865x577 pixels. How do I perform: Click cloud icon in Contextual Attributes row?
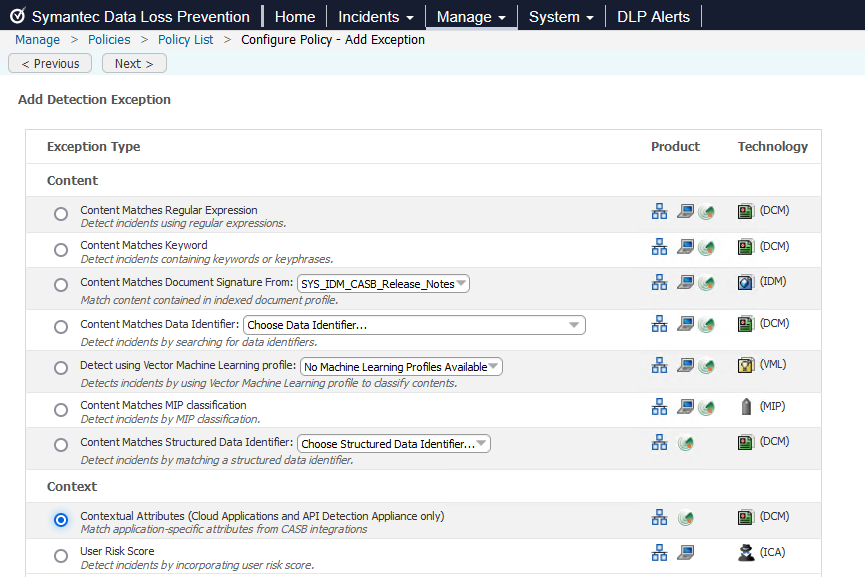pos(685,518)
